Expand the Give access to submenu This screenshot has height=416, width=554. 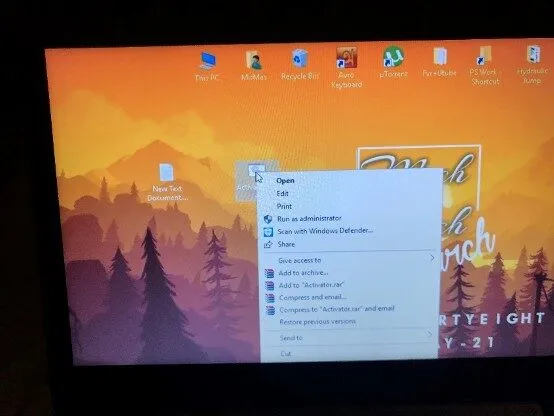pos(350,260)
